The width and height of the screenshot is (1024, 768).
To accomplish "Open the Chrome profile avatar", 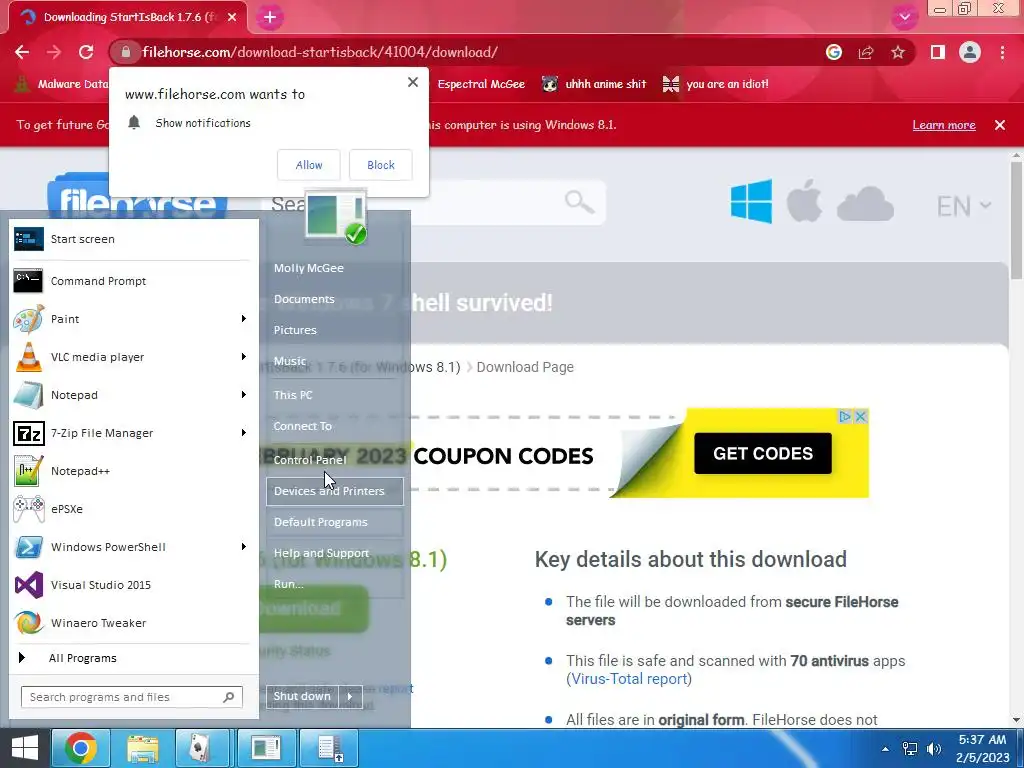I will (x=970, y=52).
